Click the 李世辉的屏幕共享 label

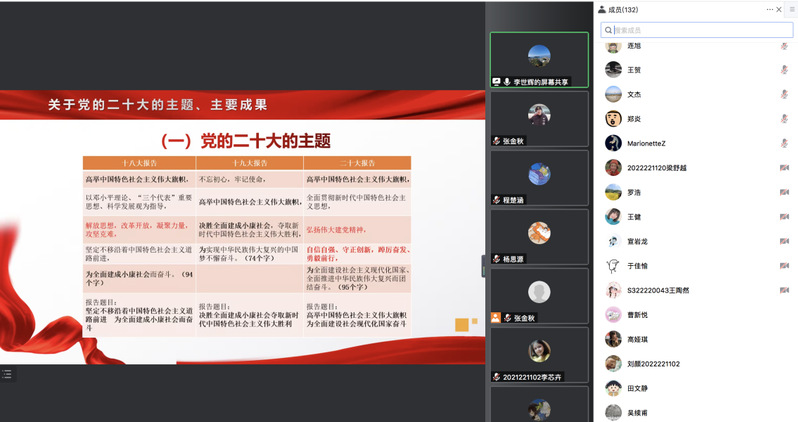(540, 81)
